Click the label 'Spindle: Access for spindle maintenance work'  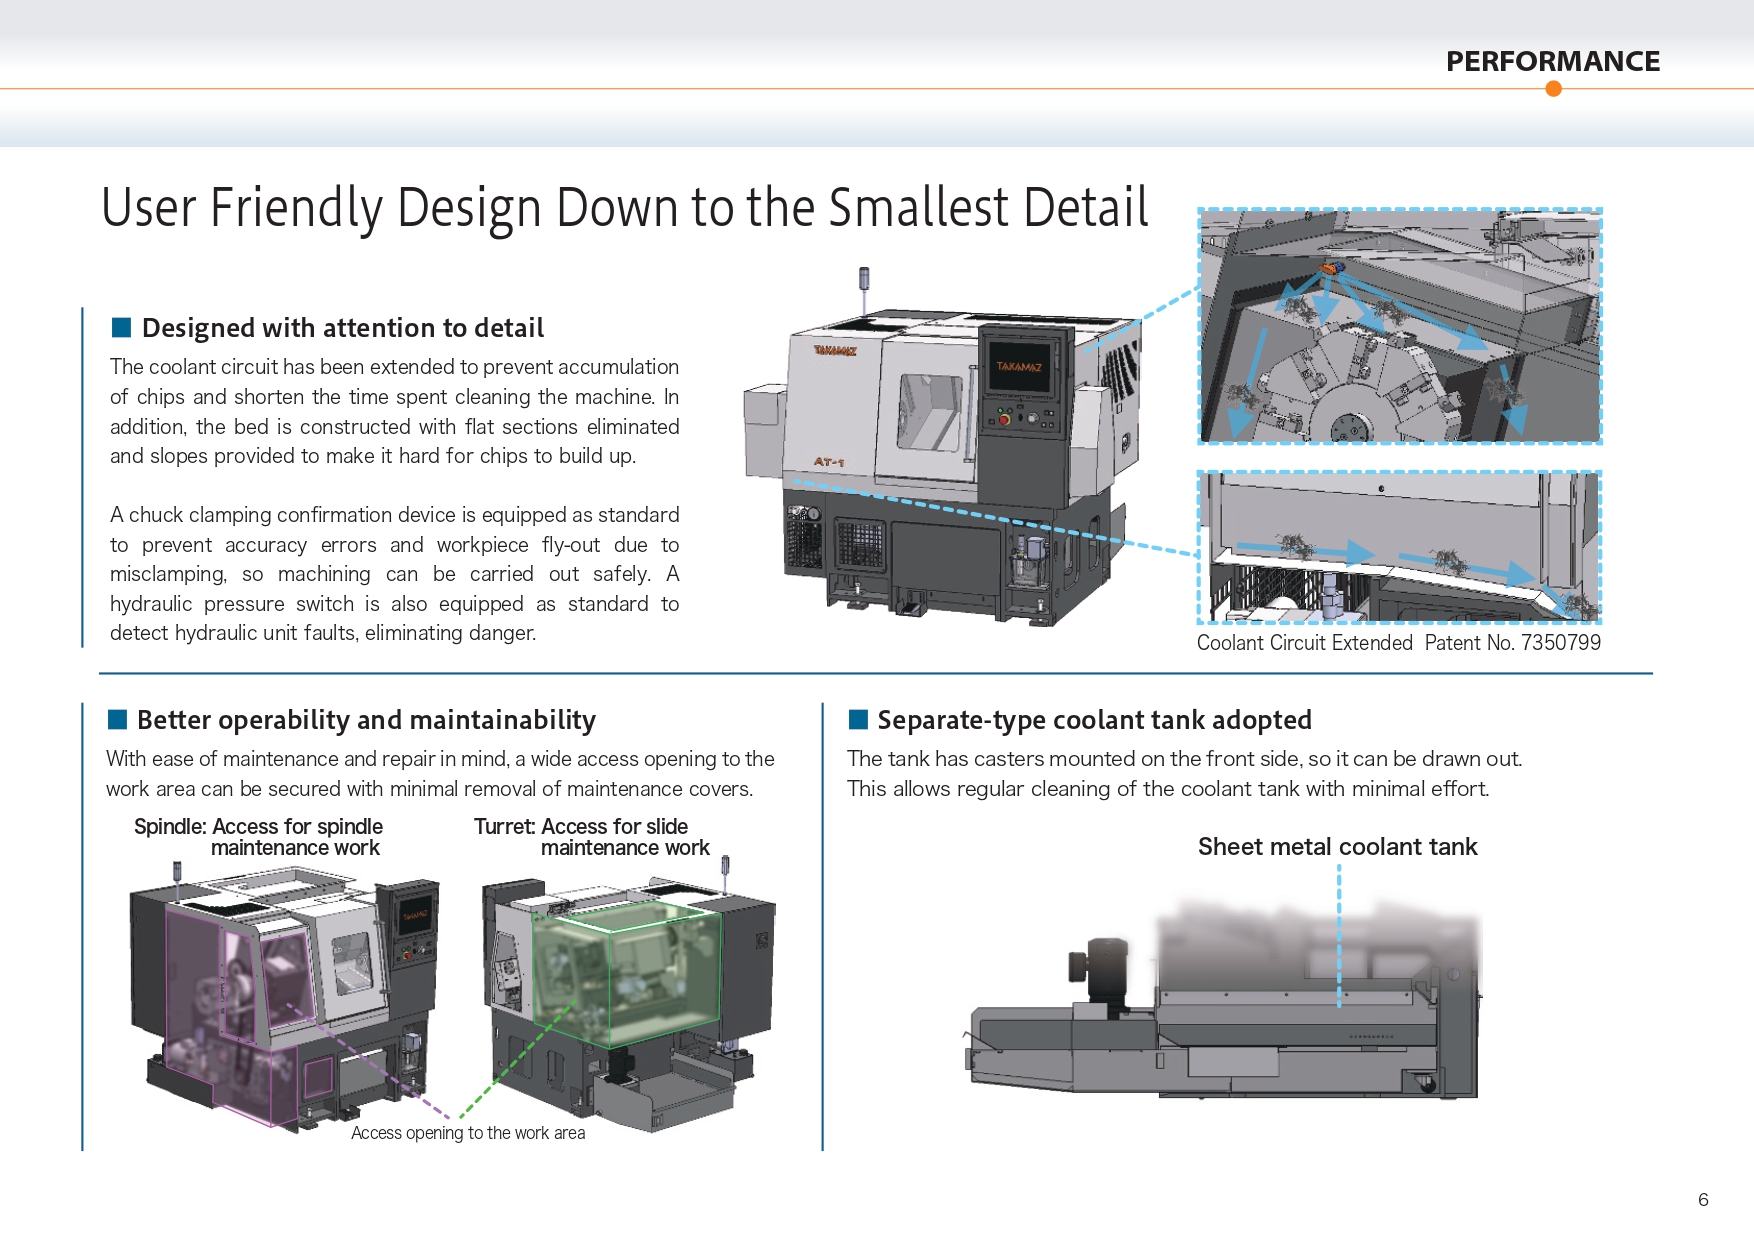pos(258,837)
